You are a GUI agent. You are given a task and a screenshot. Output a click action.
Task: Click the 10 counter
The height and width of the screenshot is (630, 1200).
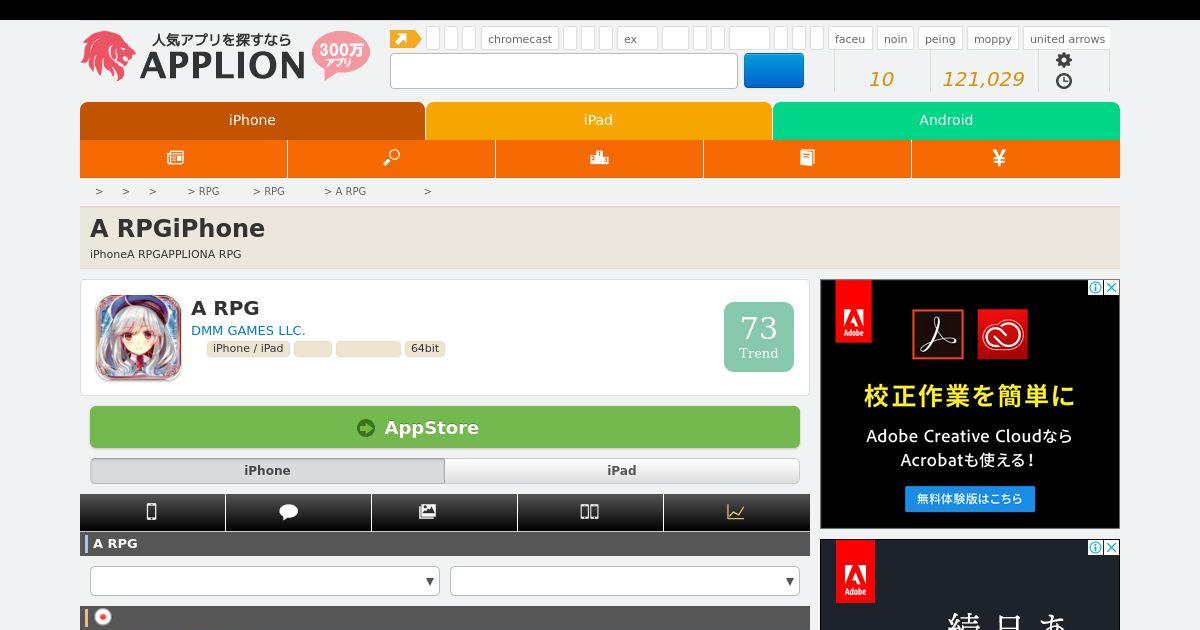(881, 79)
